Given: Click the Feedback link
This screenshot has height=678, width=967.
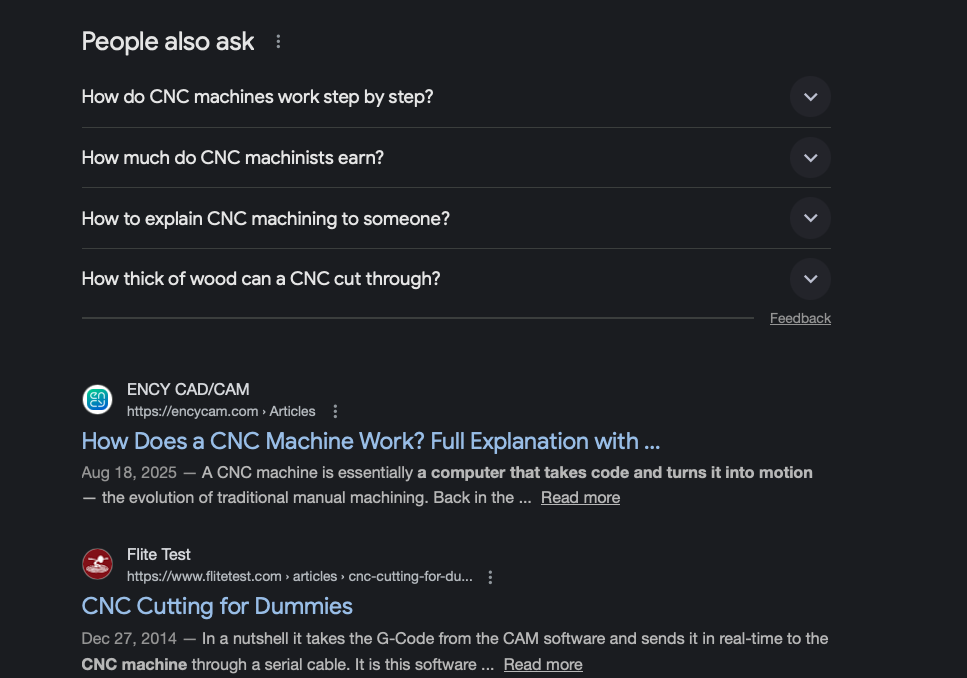Looking at the screenshot, I should pos(800,318).
